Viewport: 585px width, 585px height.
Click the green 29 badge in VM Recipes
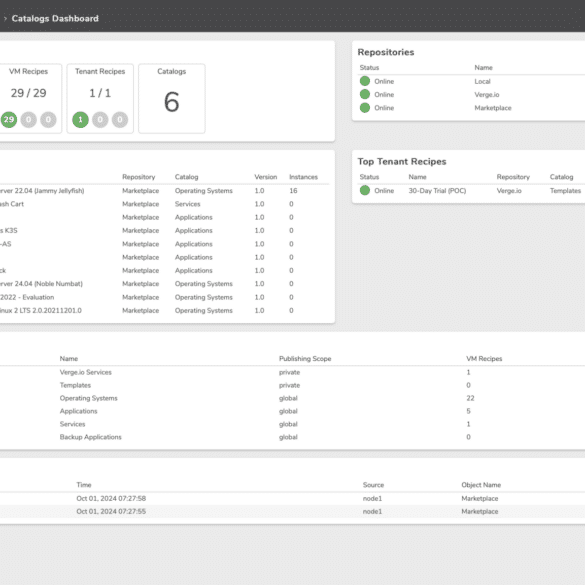pos(9,120)
